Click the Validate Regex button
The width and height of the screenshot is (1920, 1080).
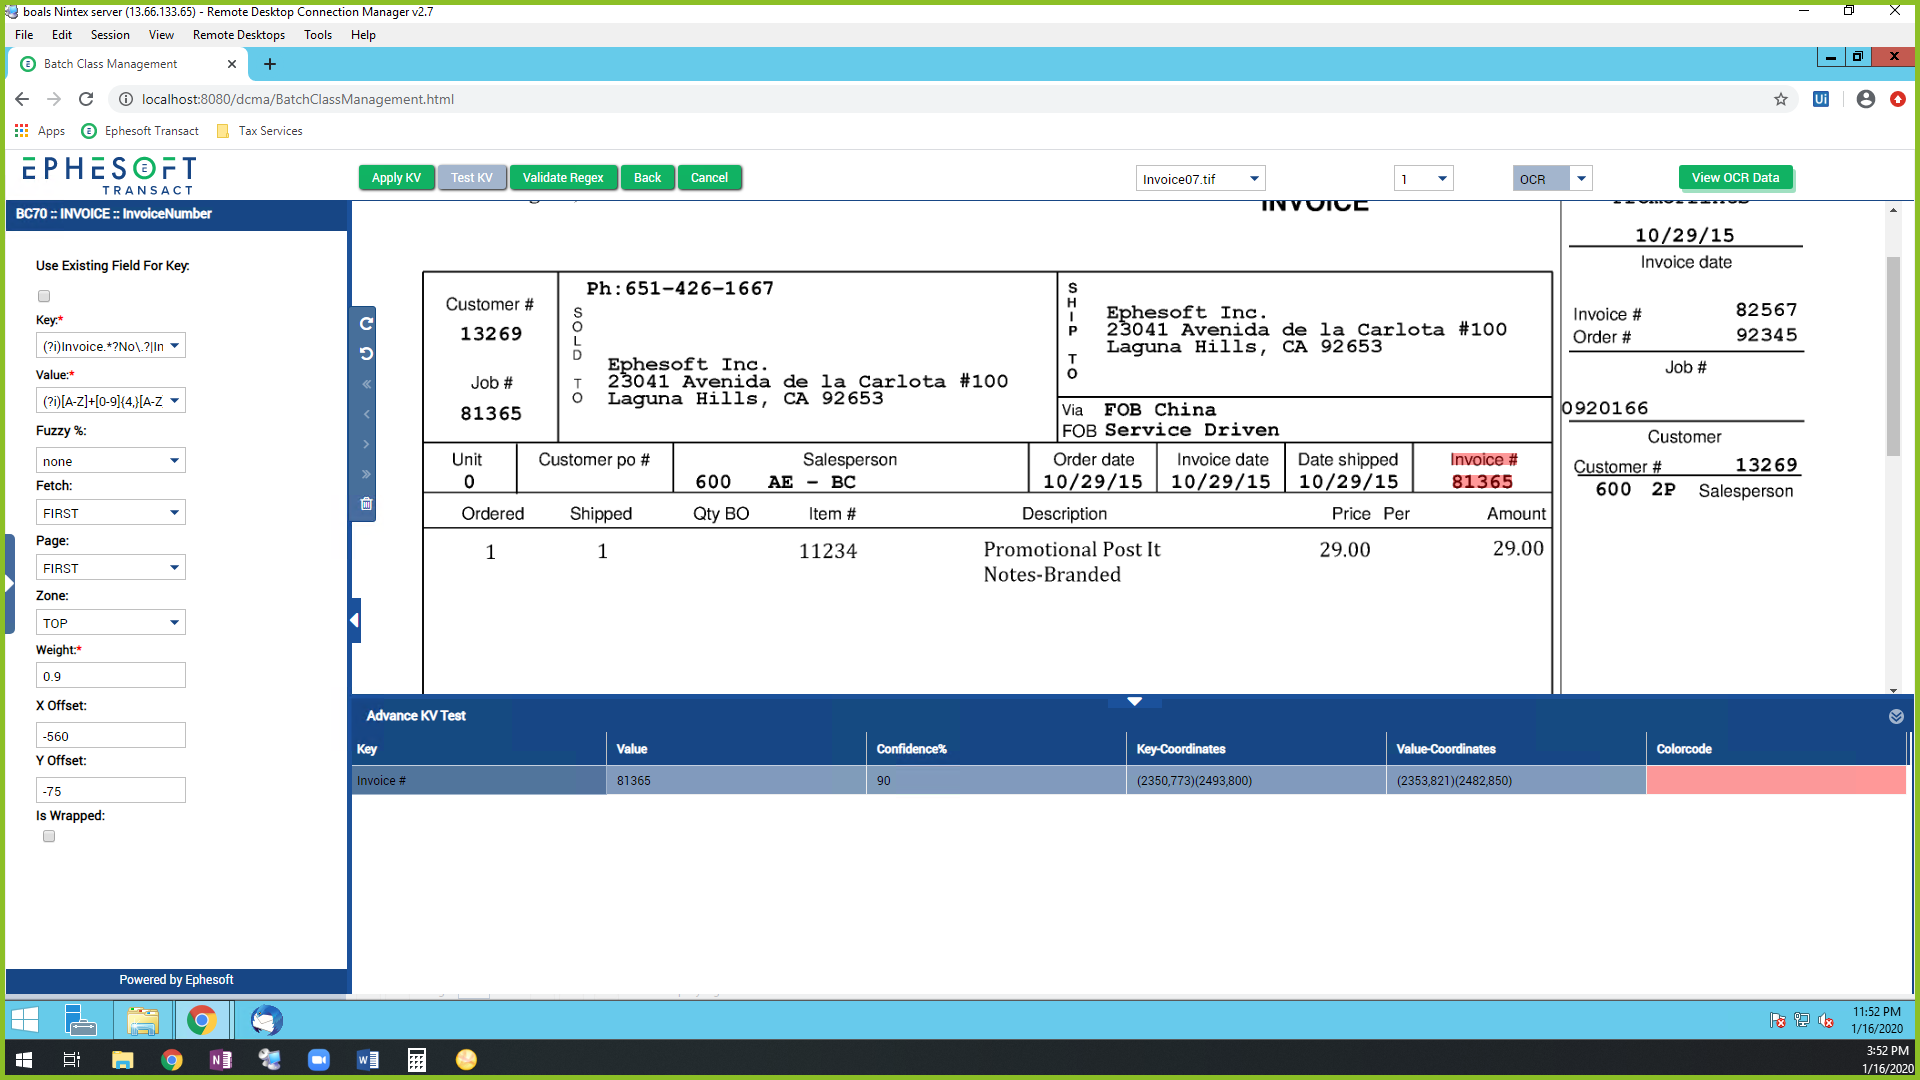click(563, 177)
